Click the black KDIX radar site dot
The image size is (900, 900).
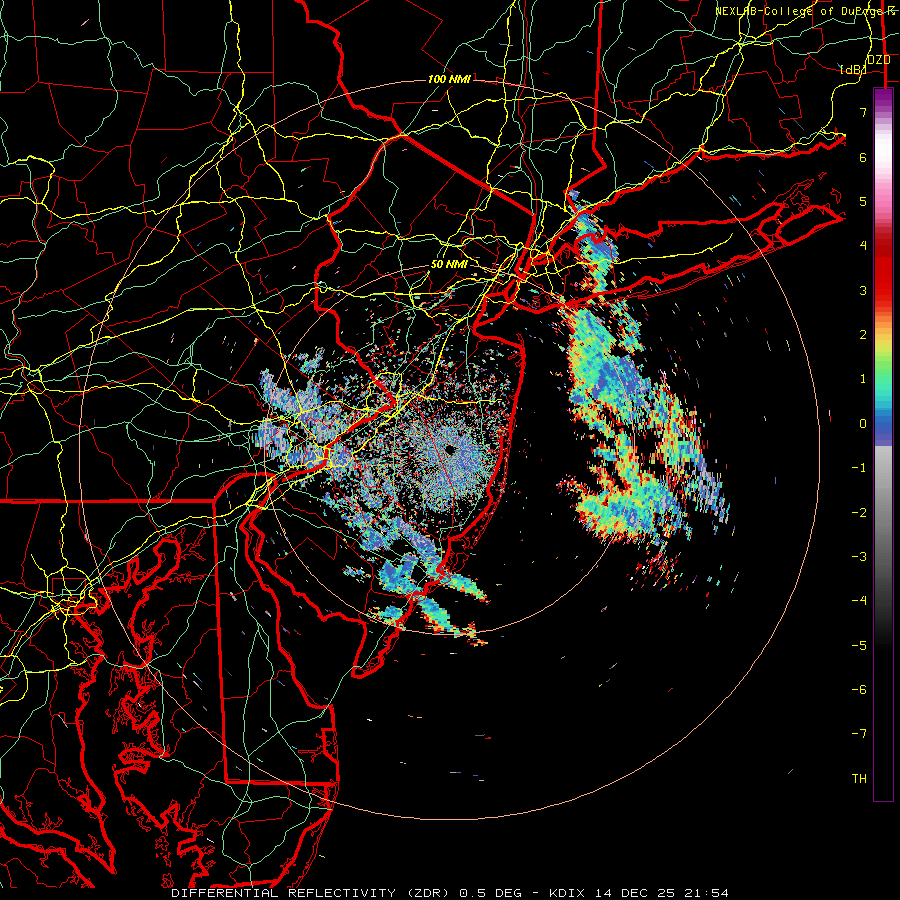coord(450,450)
